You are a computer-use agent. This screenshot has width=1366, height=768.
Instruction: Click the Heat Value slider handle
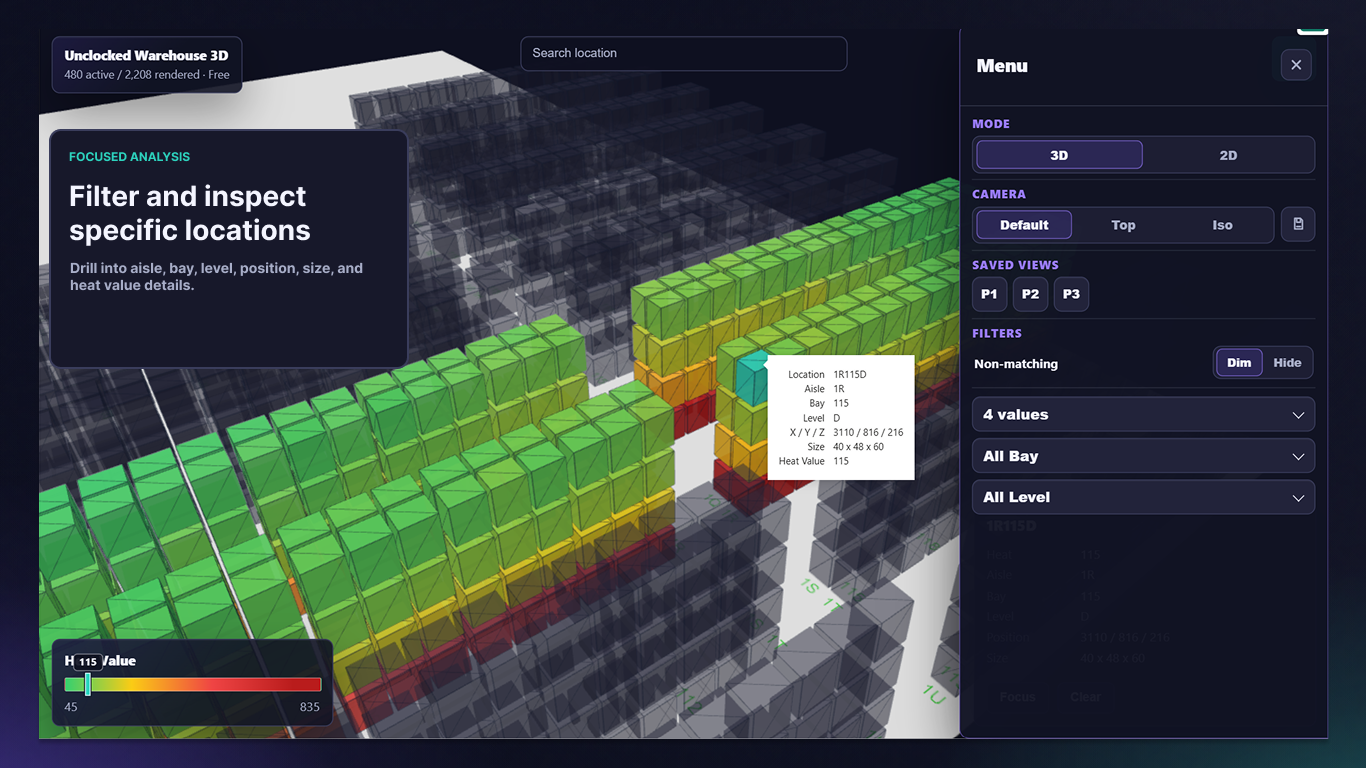pyautogui.click(x=88, y=684)
